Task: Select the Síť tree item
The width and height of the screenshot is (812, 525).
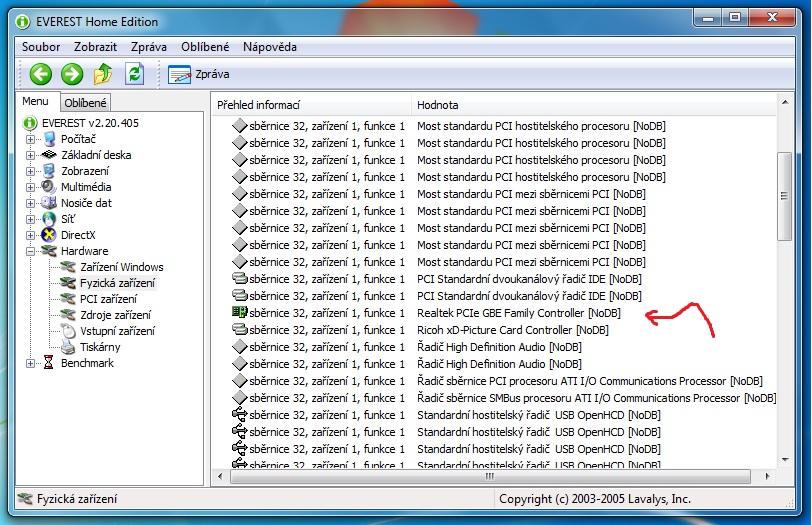Action: coord(68,219)
